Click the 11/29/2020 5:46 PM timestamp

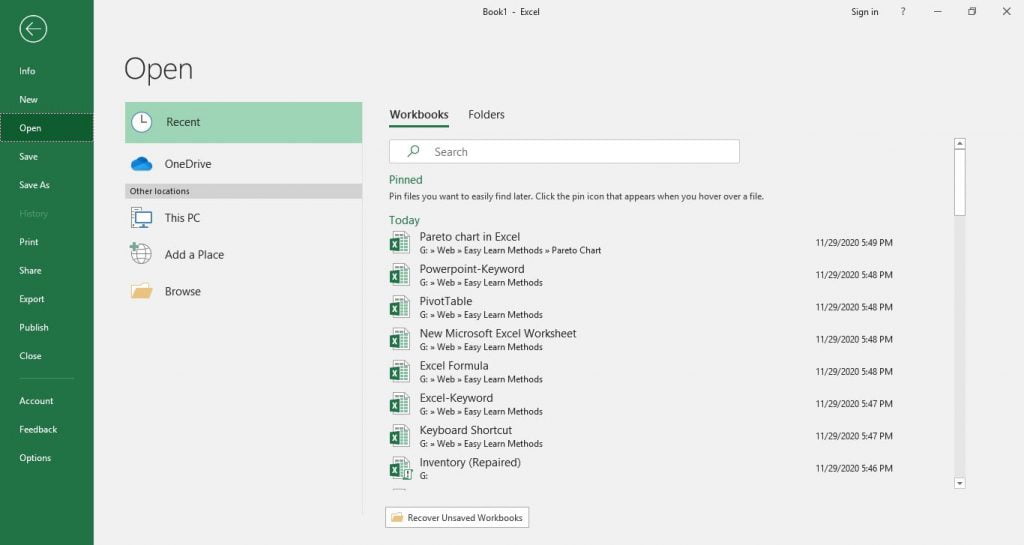click(854, 468)
